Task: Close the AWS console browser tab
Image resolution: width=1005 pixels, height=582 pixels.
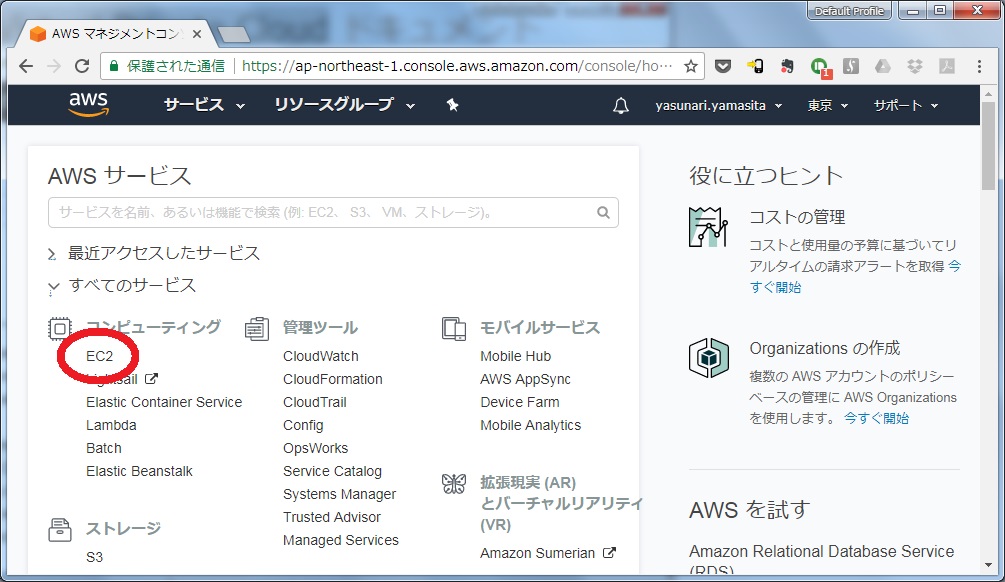Action: tap(197, 34)
